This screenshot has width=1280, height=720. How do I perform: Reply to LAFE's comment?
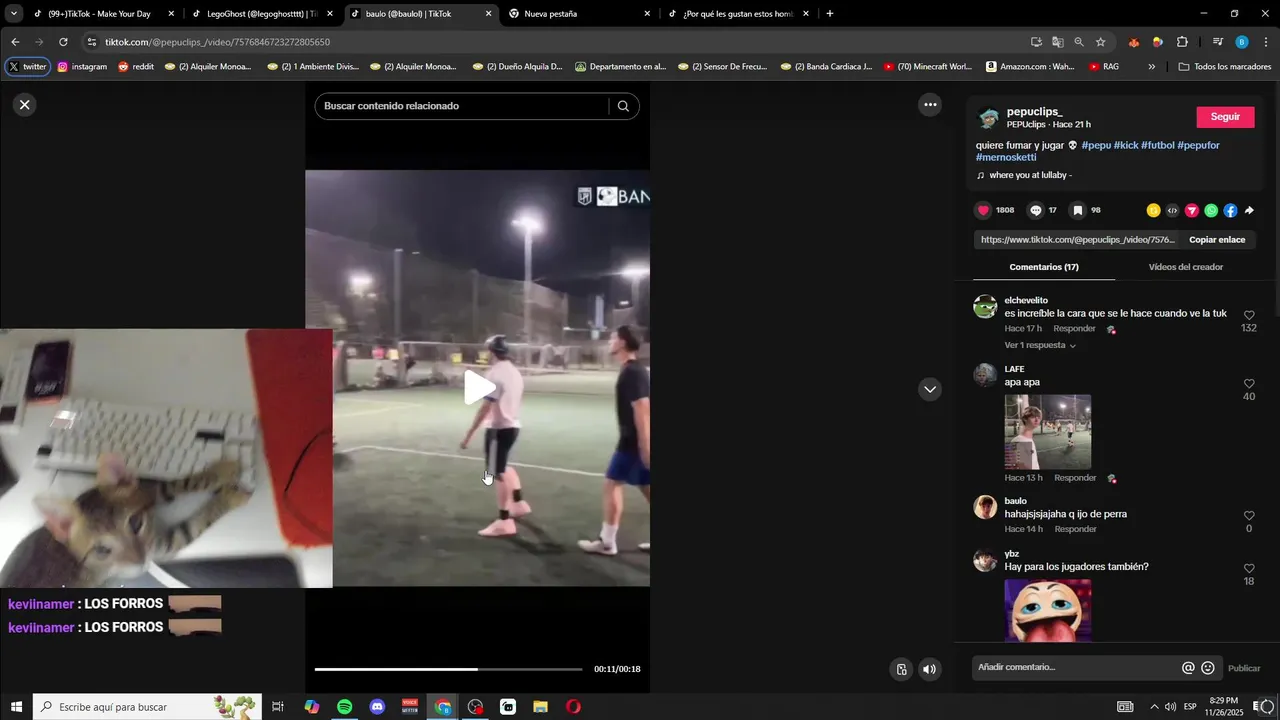(x=1075, y=478)
